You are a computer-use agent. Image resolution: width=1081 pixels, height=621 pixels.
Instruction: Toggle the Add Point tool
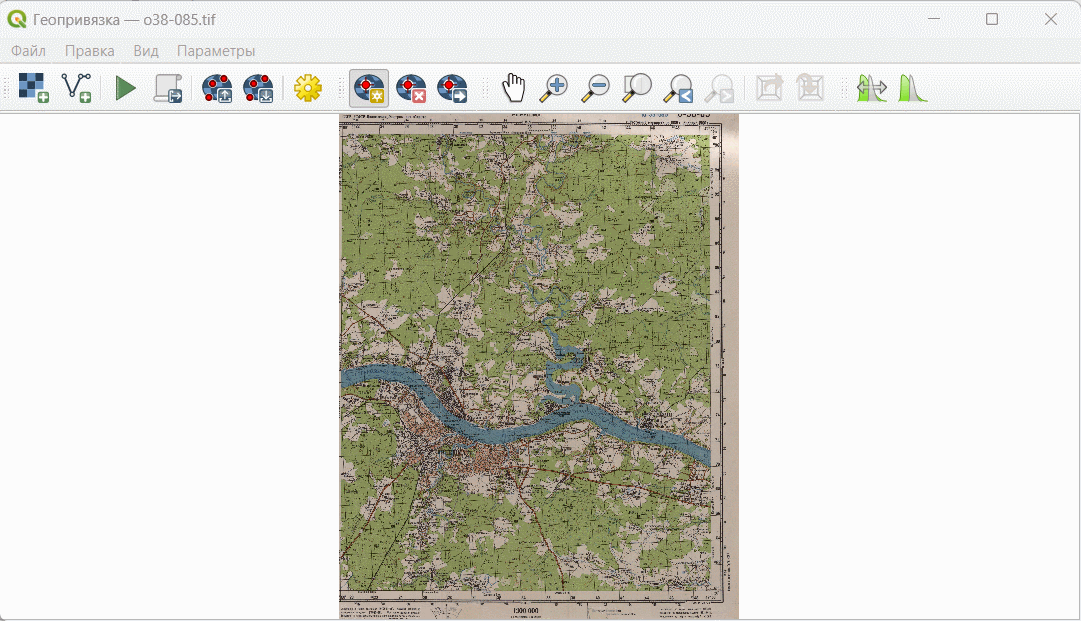pos(369,88)
